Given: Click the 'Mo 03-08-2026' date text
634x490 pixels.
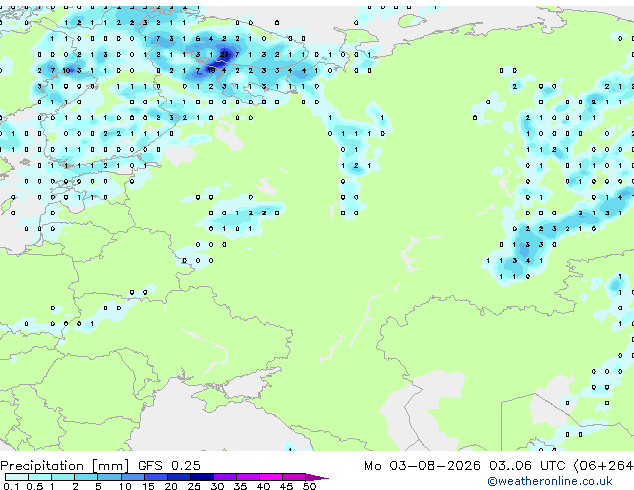Looking at the screenshot, I should (422, 466).
